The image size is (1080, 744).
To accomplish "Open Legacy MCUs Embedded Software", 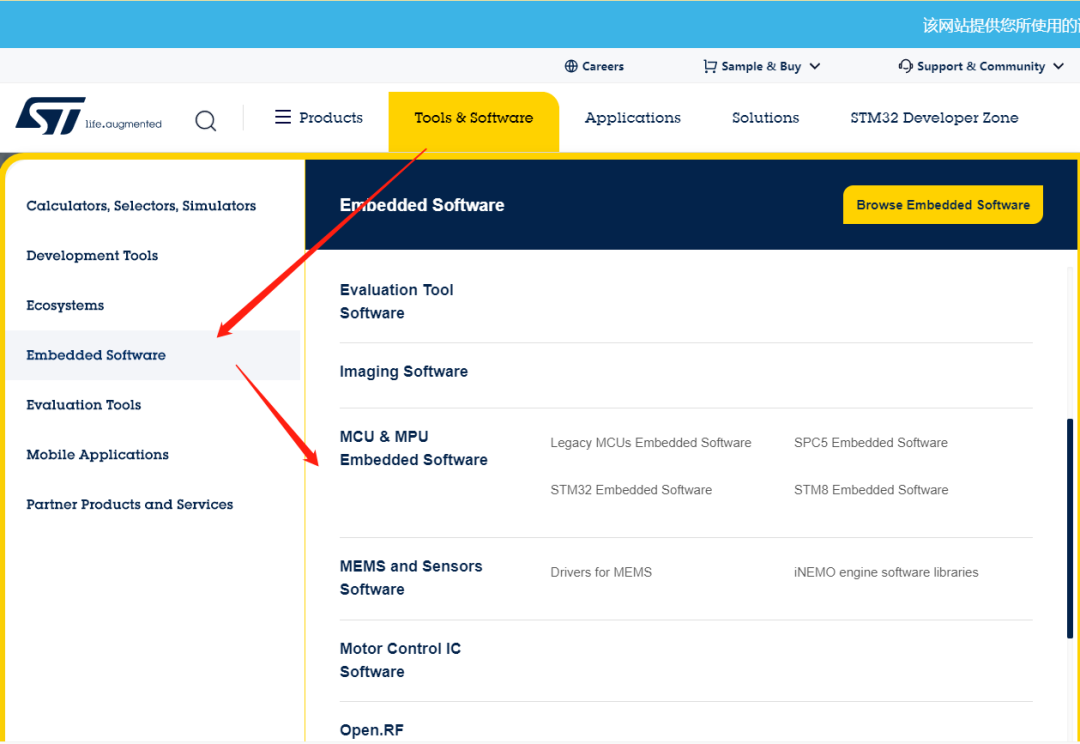I will 651,442.
